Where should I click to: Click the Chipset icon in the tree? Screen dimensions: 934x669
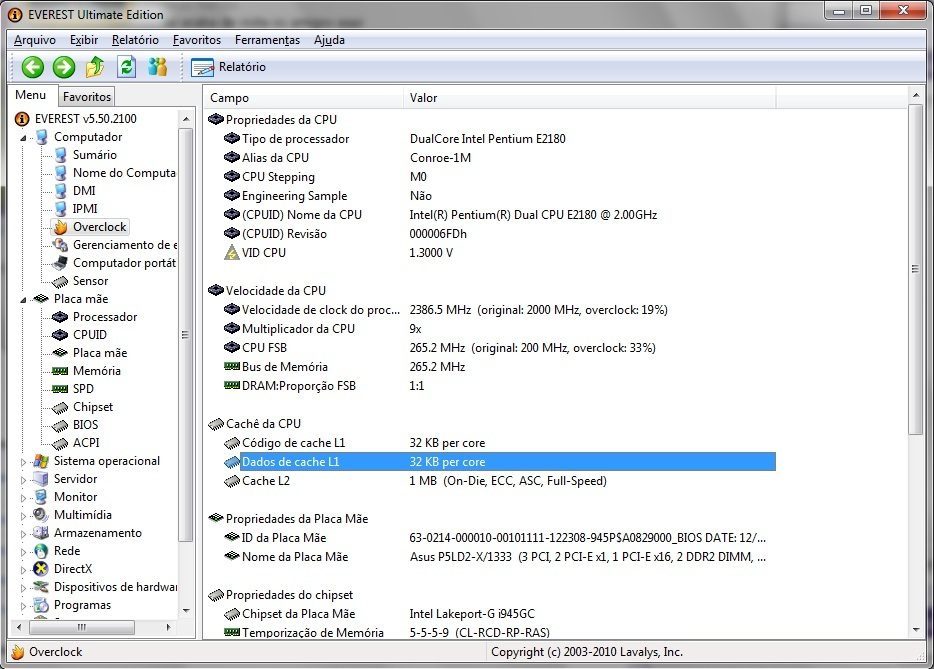pos(60,407)
